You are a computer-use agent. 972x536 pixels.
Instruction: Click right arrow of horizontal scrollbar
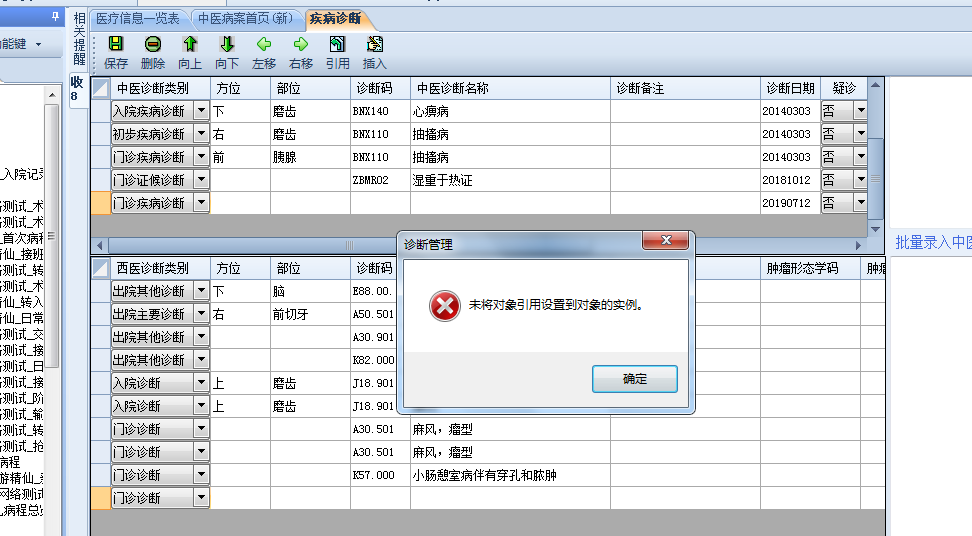tap(859, 245)
